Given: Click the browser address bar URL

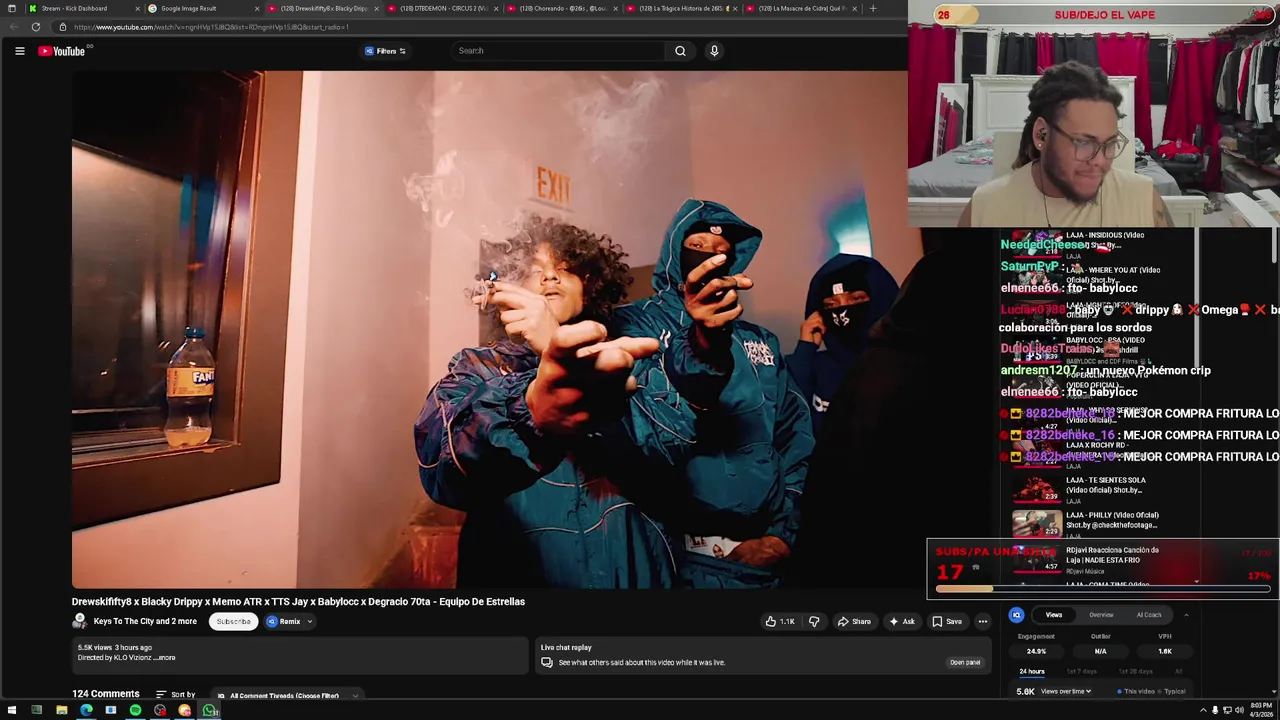Looking at the screenshot, I should point(211,27).
